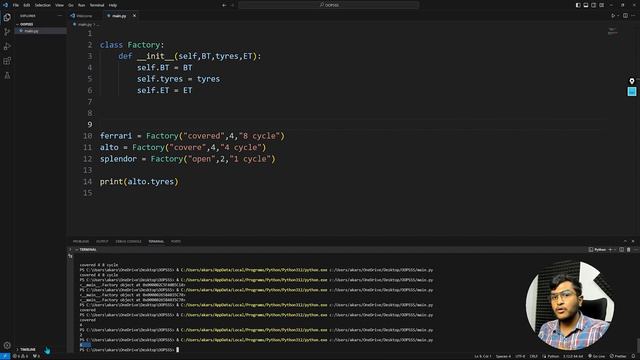Open the Source Control view

7,32
